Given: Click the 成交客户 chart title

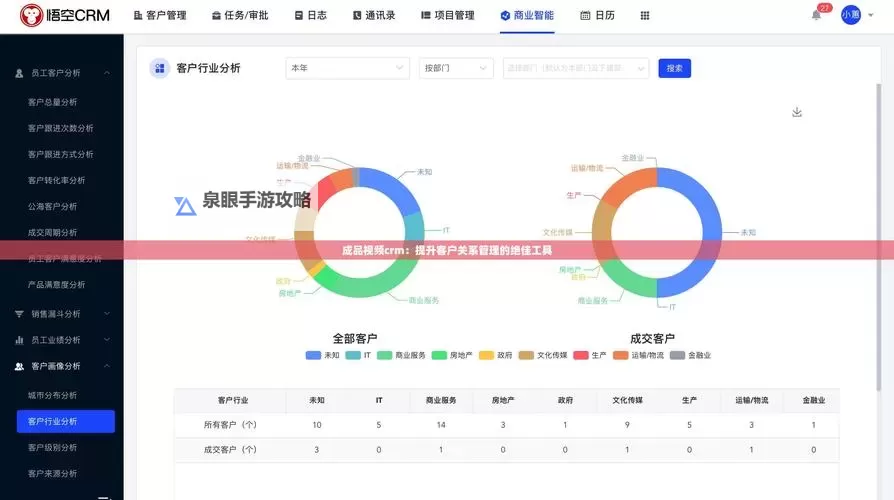Looking at the screenshot, I should pos(652,339).
